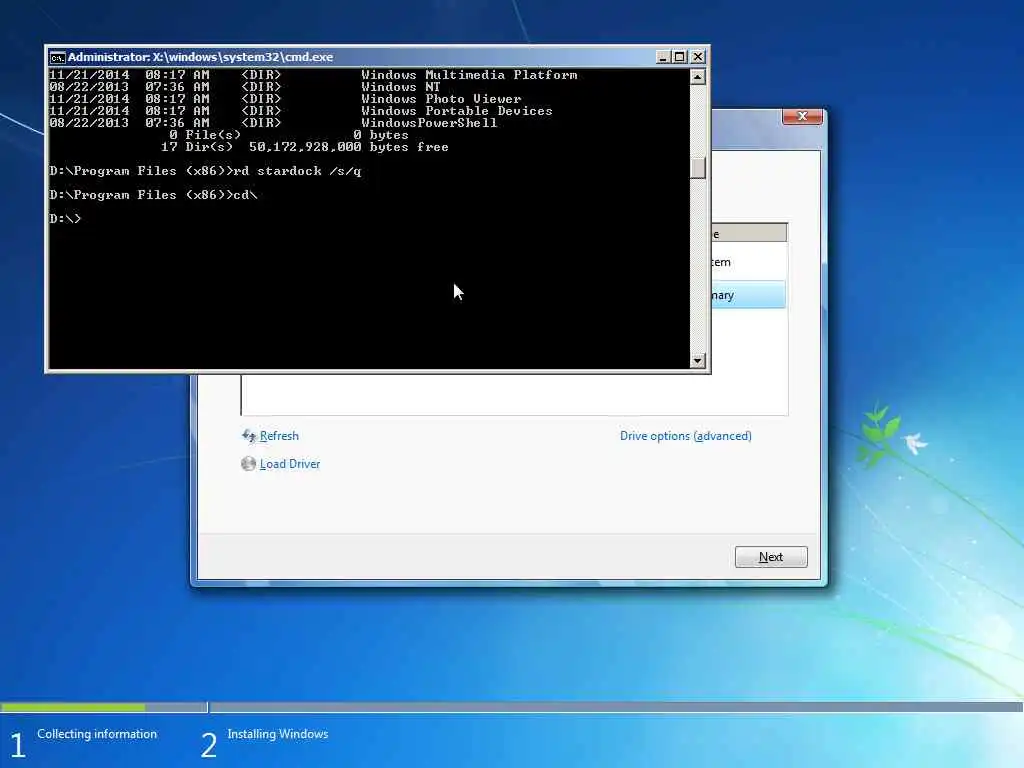Click the green setup progress bar

tap(73, 707)
